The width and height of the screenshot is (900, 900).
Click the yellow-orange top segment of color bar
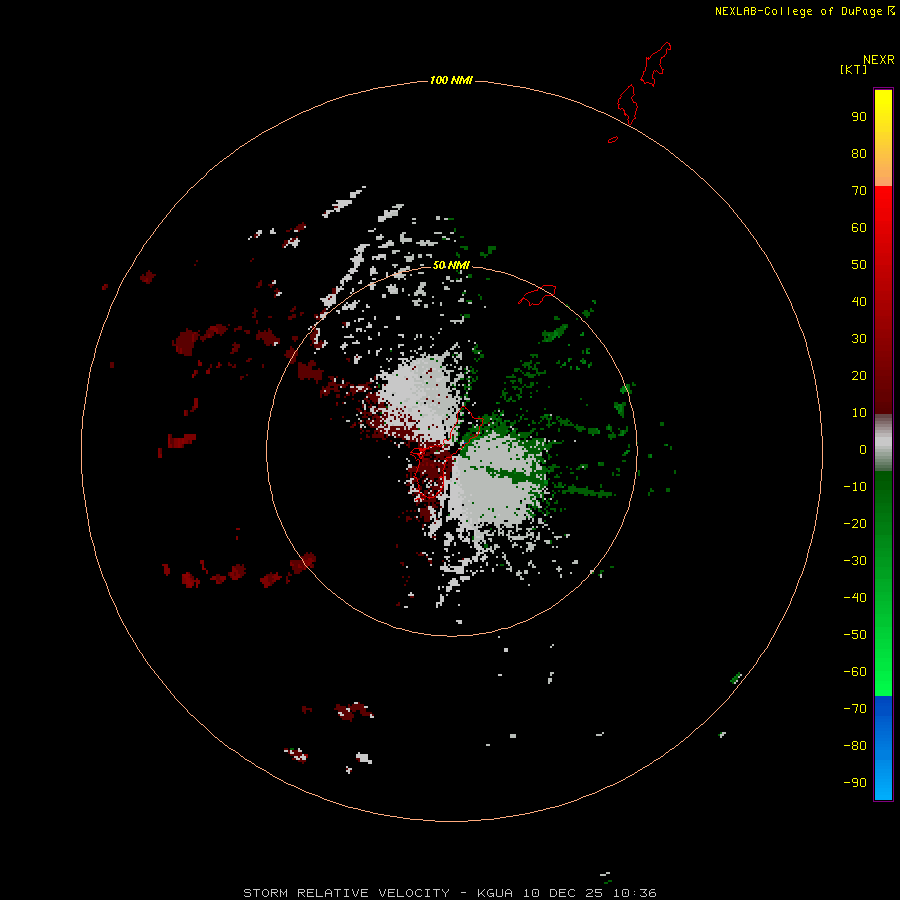pos(883,138)
